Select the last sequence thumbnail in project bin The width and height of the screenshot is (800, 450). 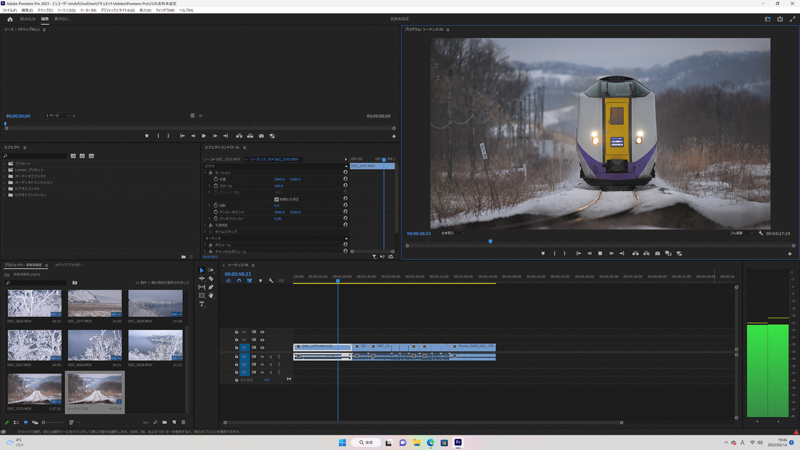[94, 390]
